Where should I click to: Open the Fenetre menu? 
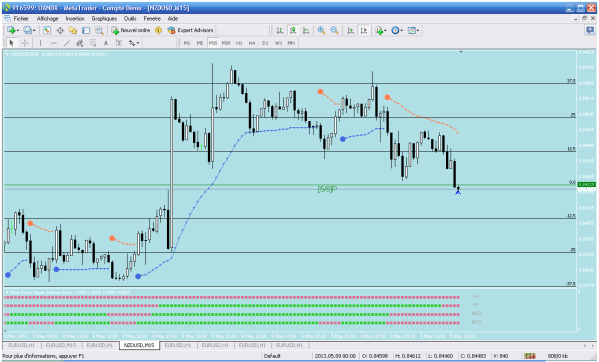pos(152,18)
